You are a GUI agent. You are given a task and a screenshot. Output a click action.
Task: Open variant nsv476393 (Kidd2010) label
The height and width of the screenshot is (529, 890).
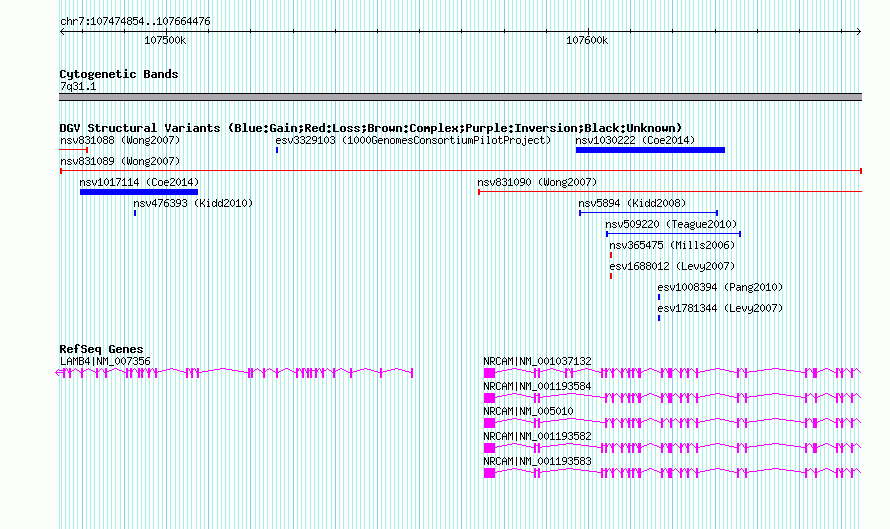193,203
